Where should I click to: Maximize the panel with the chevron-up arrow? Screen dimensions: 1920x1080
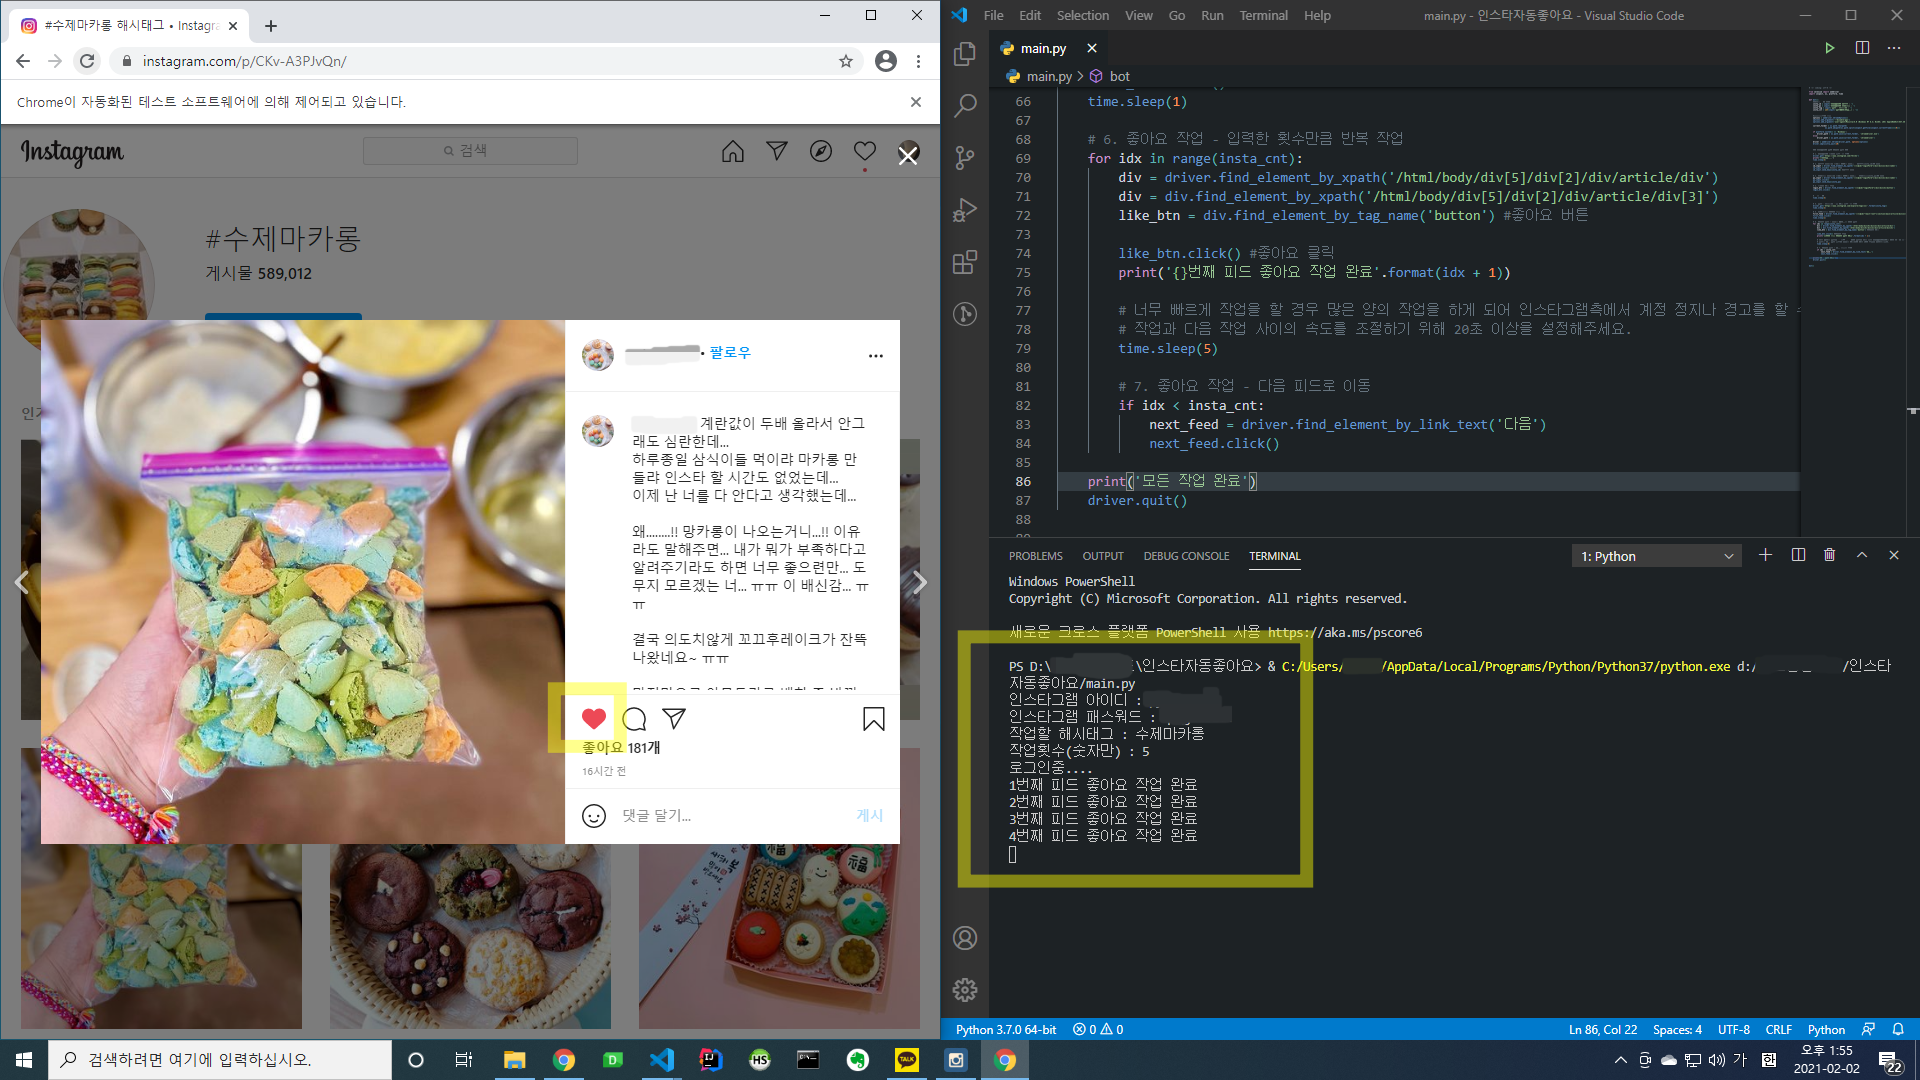[x=1861, y=555]
